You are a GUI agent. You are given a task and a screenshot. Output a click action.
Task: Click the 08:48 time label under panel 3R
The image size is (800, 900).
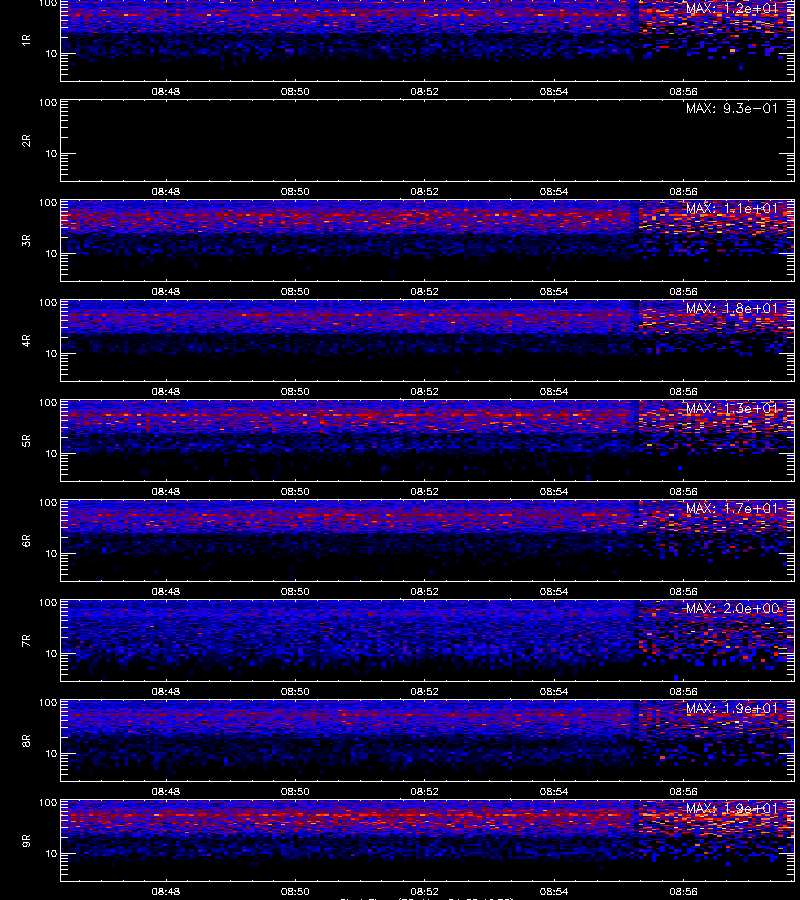166,292
